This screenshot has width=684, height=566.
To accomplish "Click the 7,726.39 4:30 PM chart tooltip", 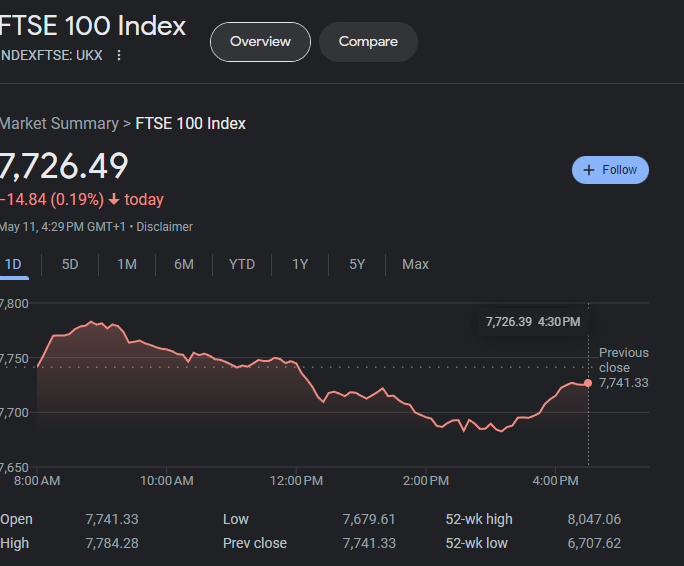I will point(533,322).
